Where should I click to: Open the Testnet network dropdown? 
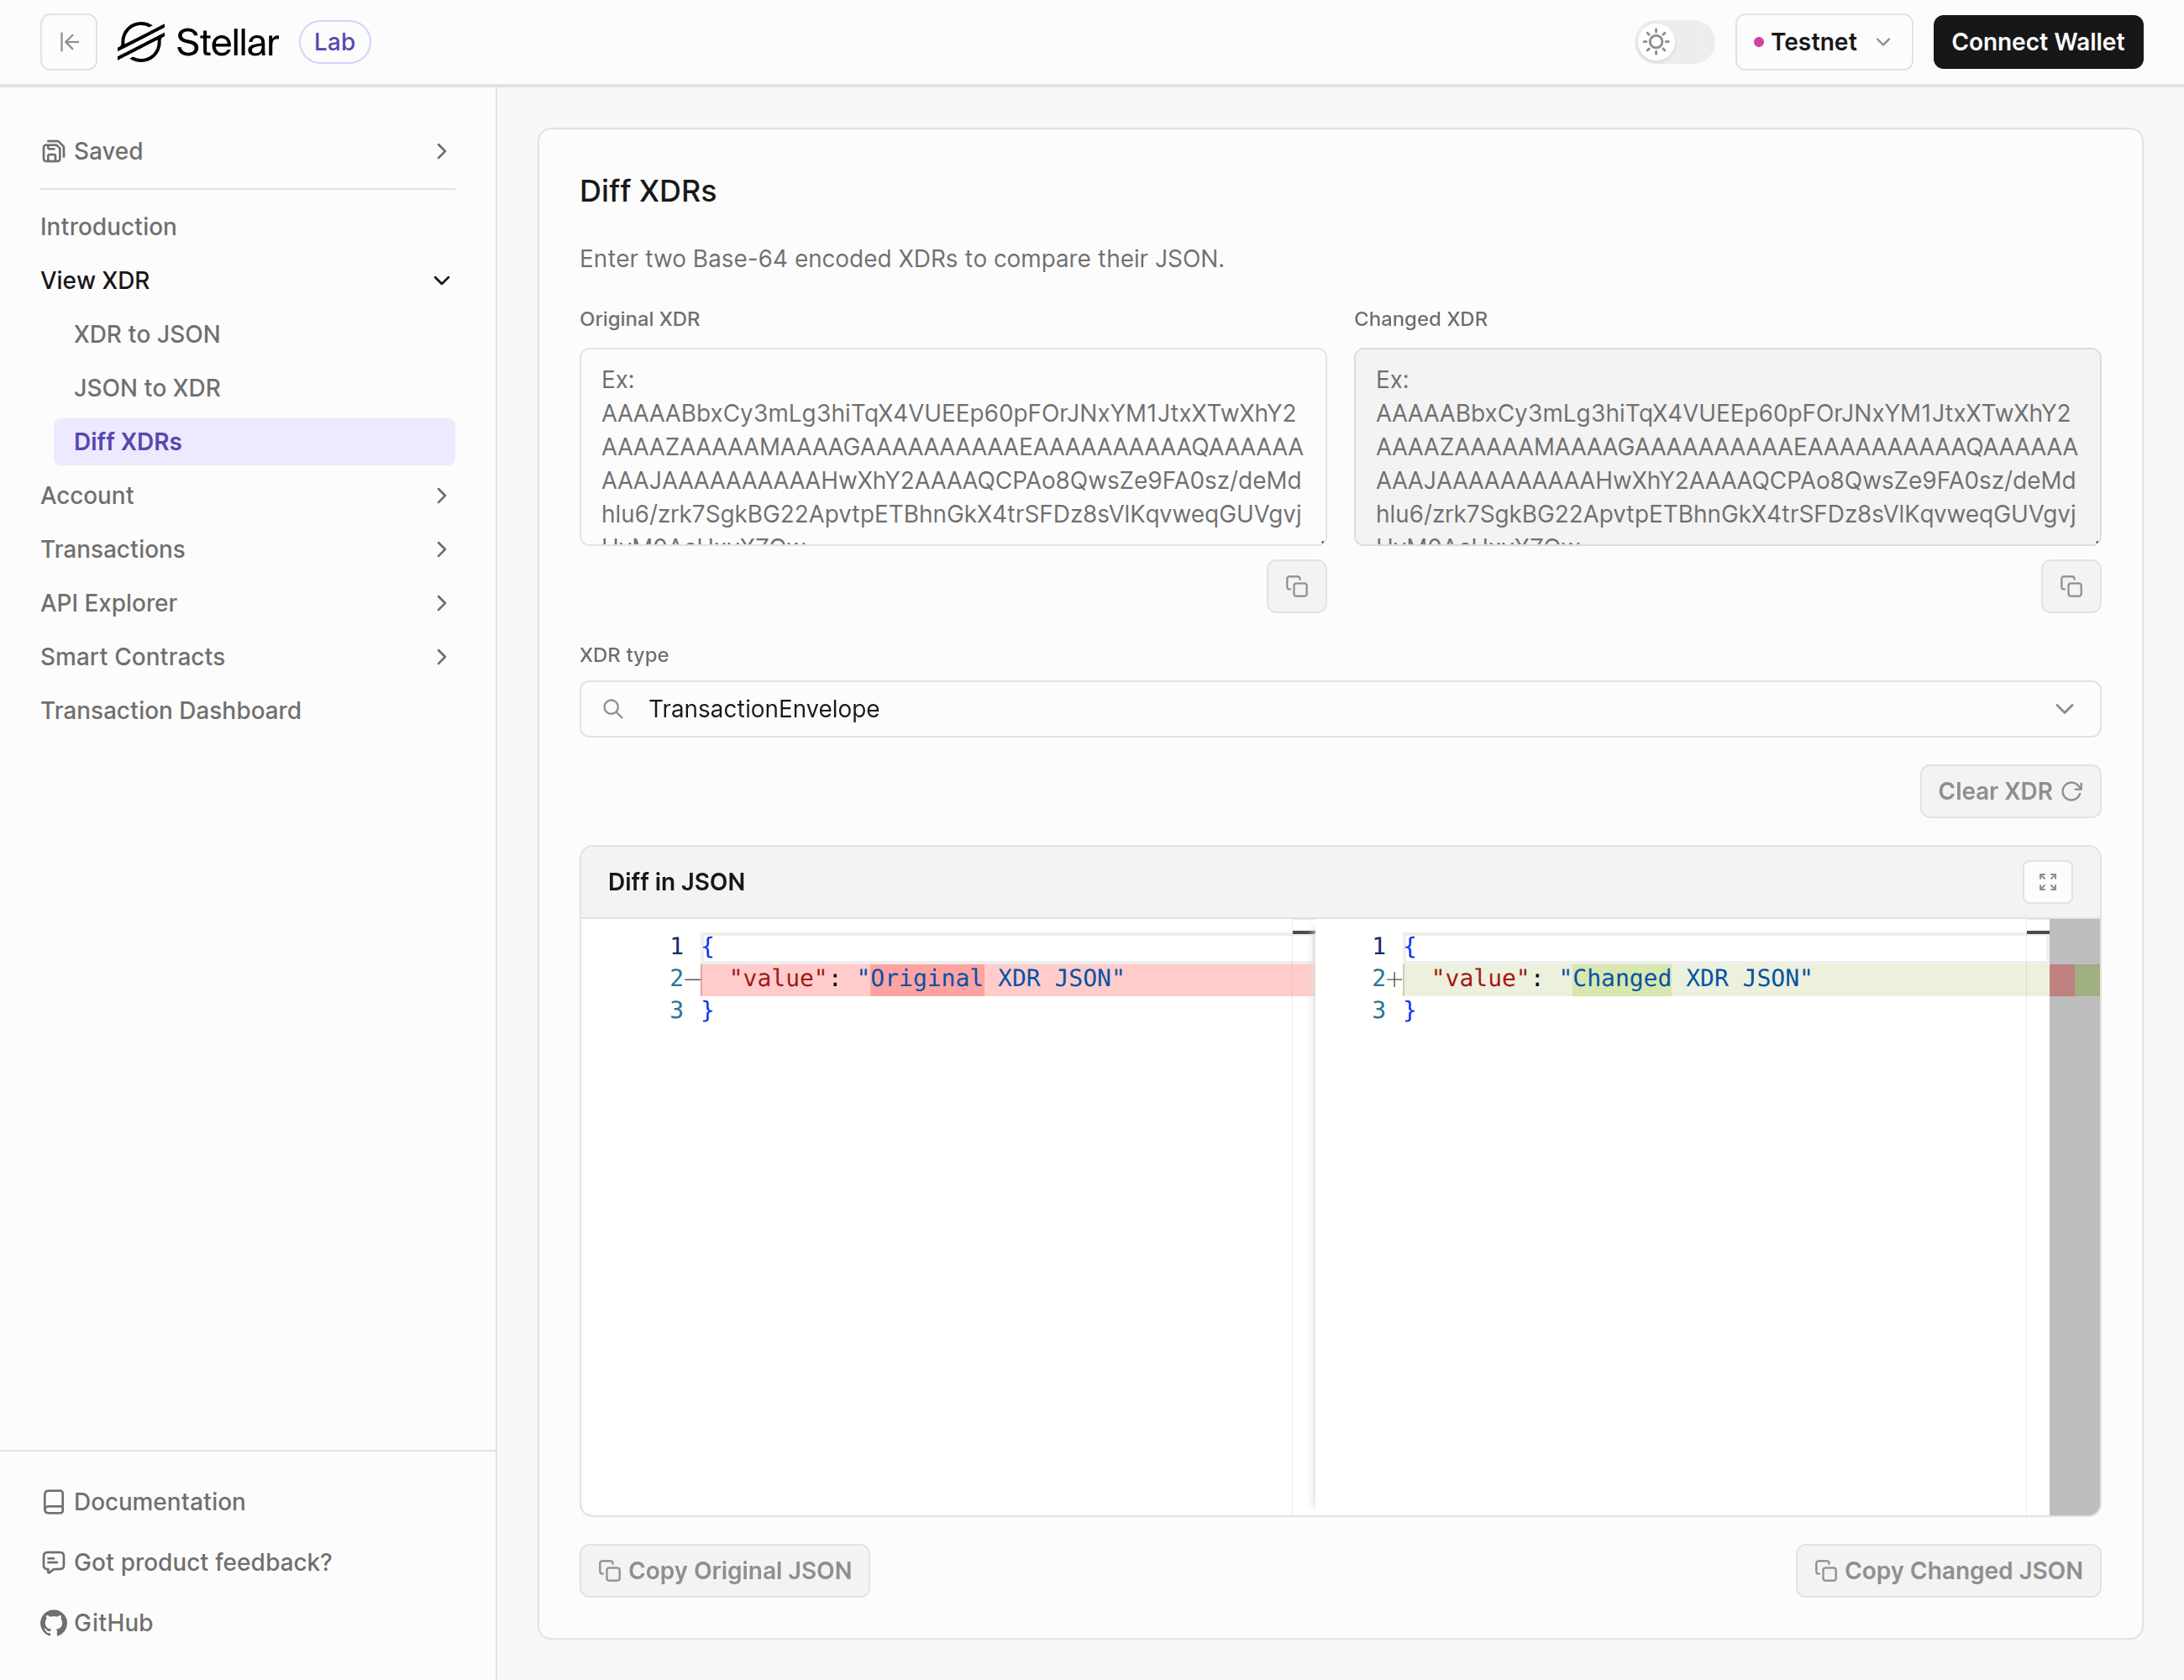(1823, 42)
